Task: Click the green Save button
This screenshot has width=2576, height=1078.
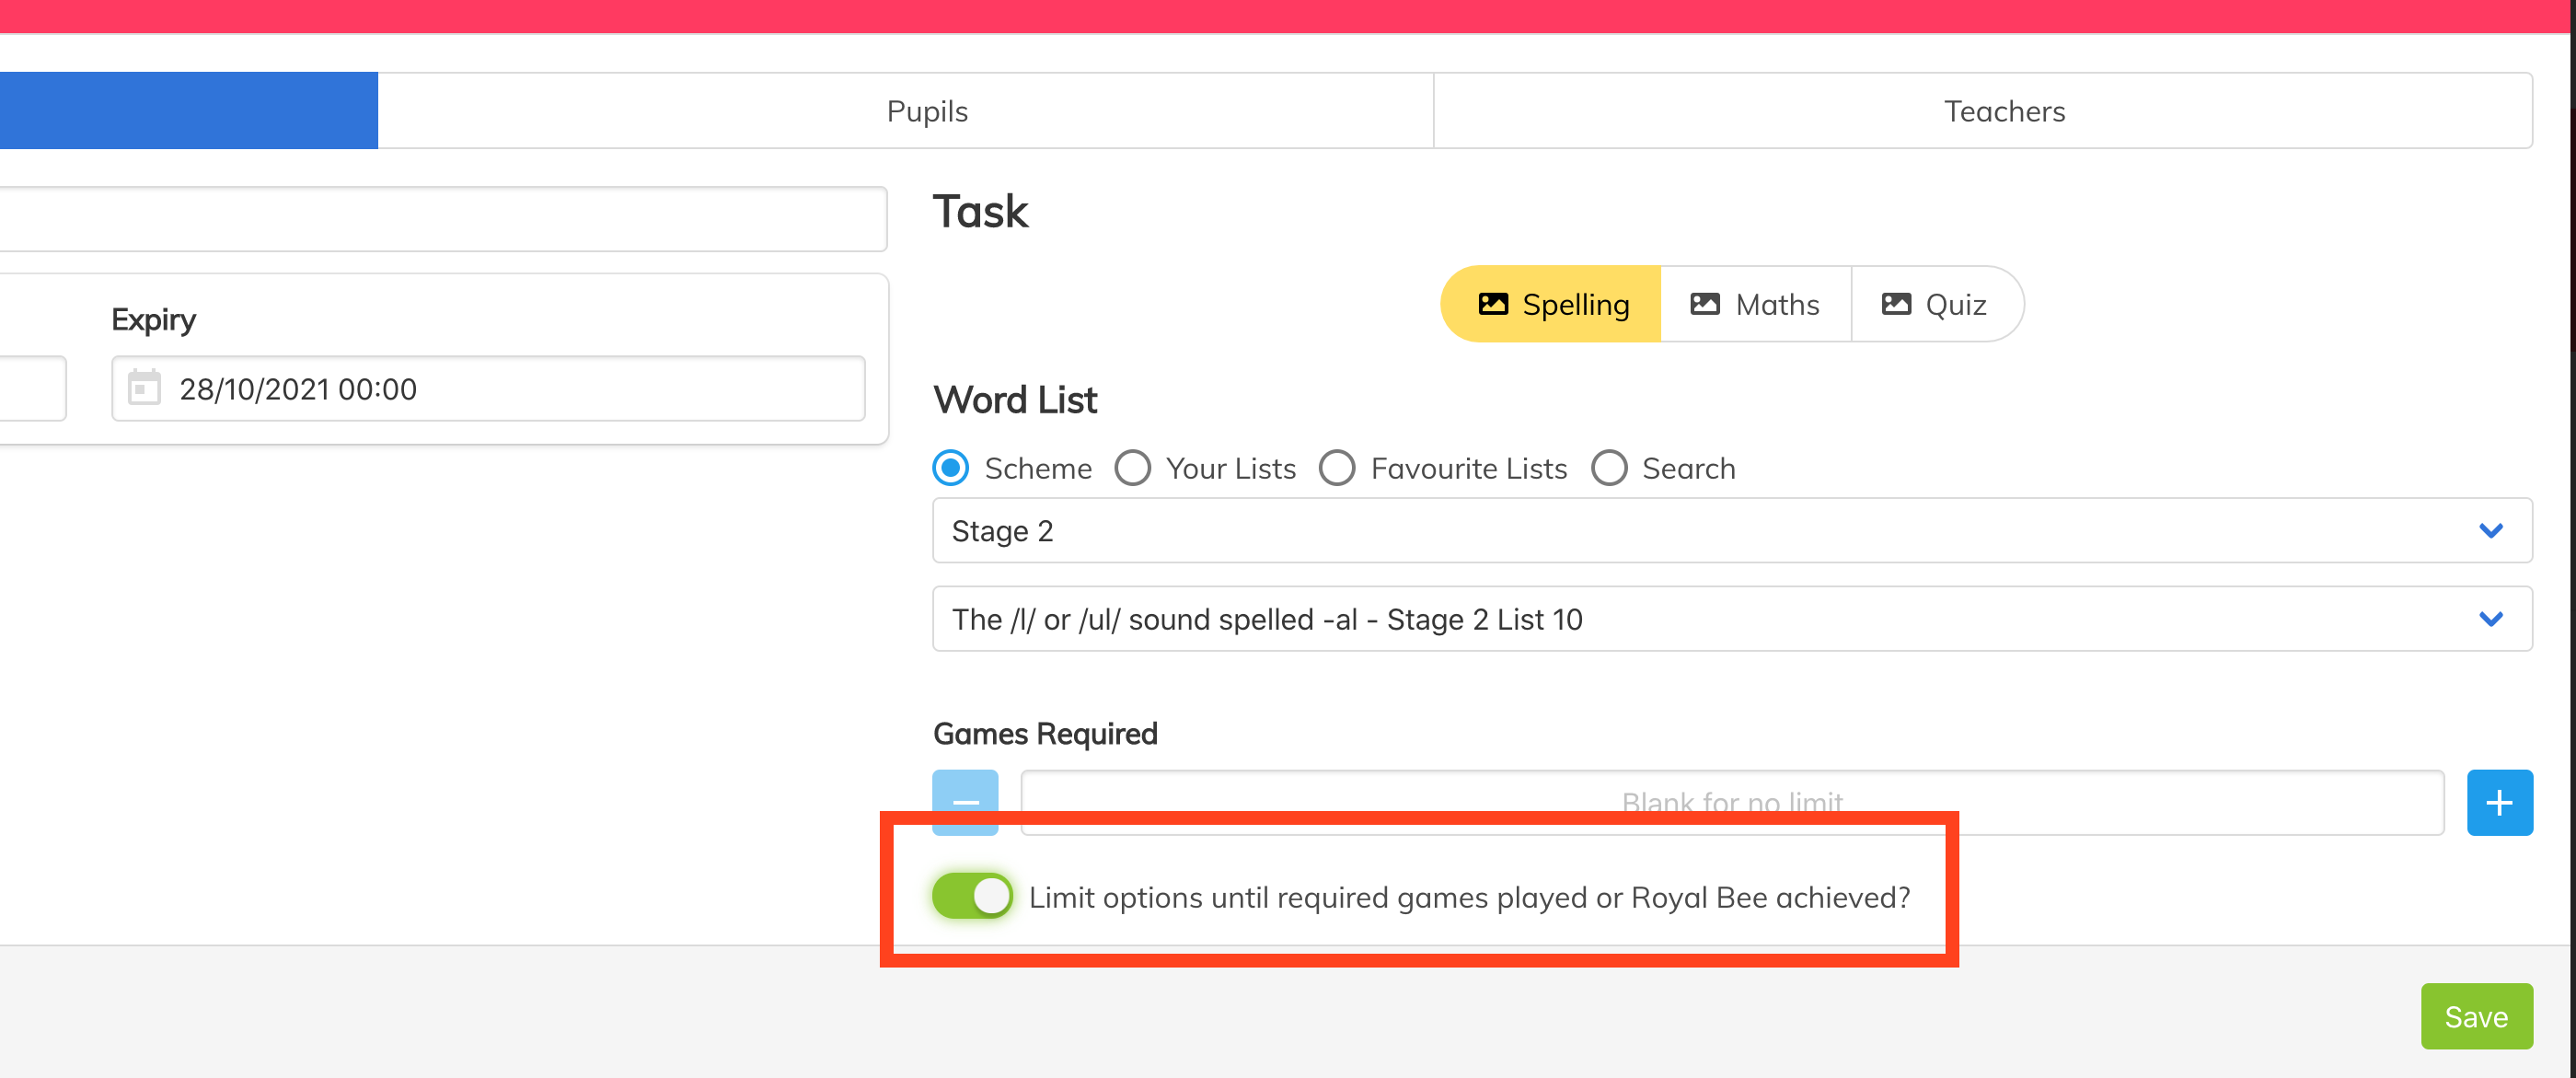Action: click(2476, 1016)
